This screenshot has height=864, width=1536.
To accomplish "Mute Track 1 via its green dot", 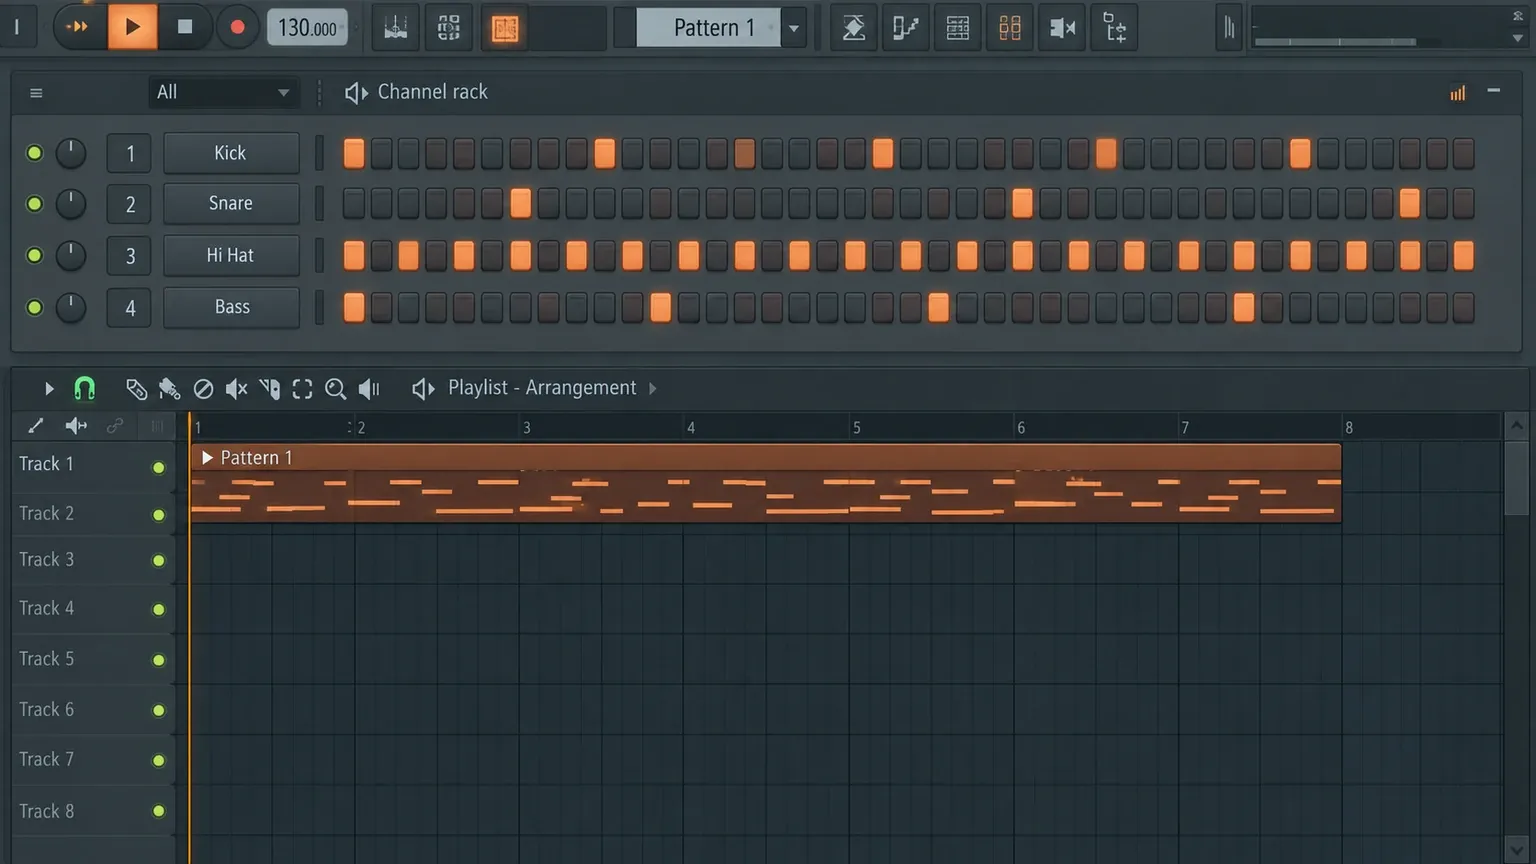I will (158, 467).
